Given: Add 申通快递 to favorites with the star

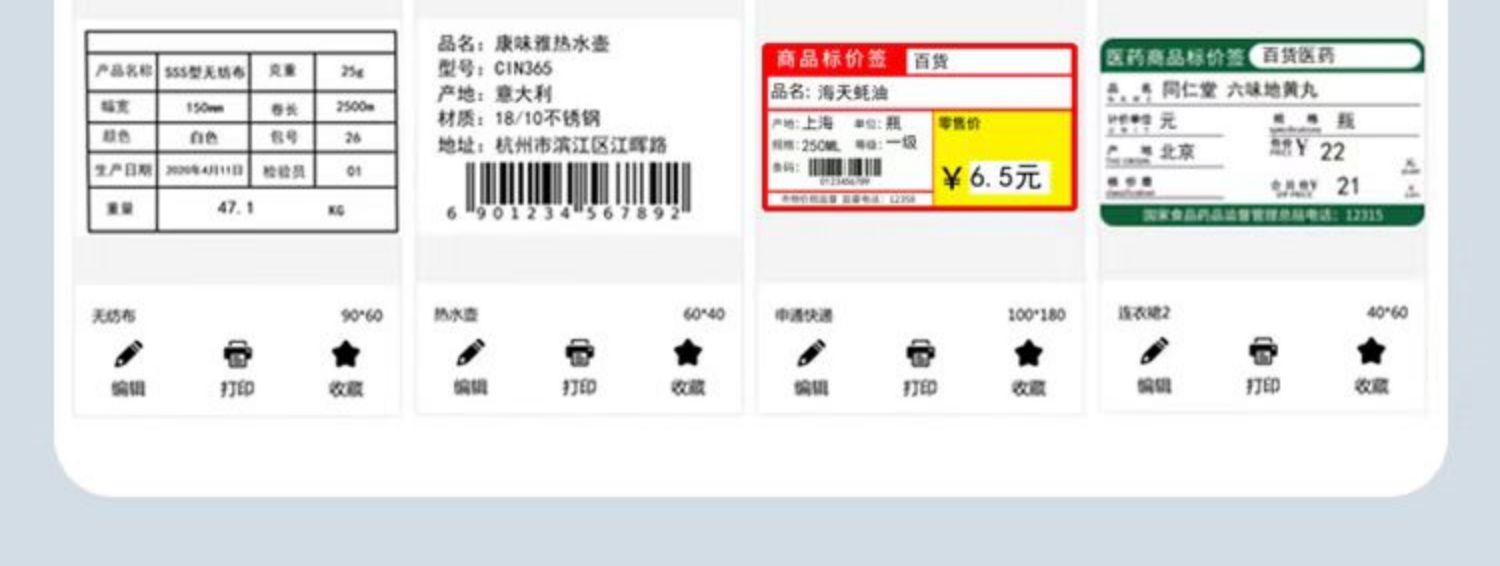Looking at the screenshot, I should [x=1029, y=353].
